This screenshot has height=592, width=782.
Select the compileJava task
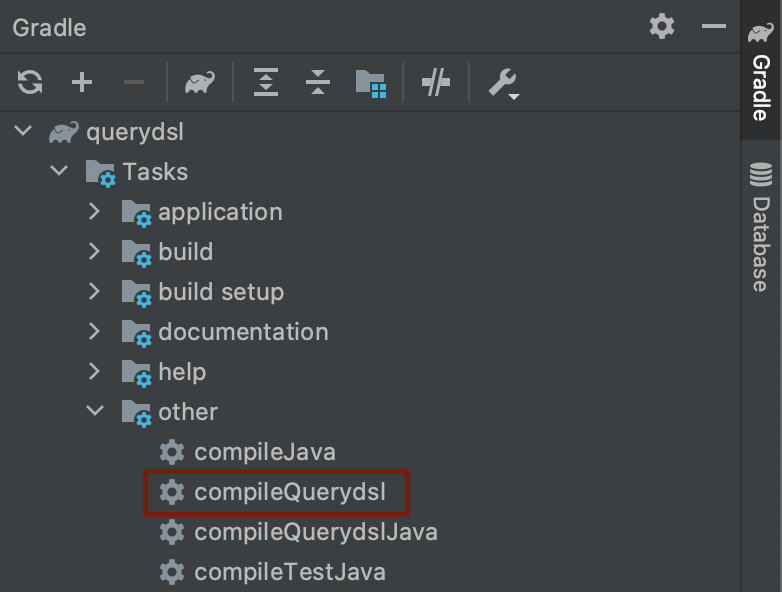coord(265,452)
